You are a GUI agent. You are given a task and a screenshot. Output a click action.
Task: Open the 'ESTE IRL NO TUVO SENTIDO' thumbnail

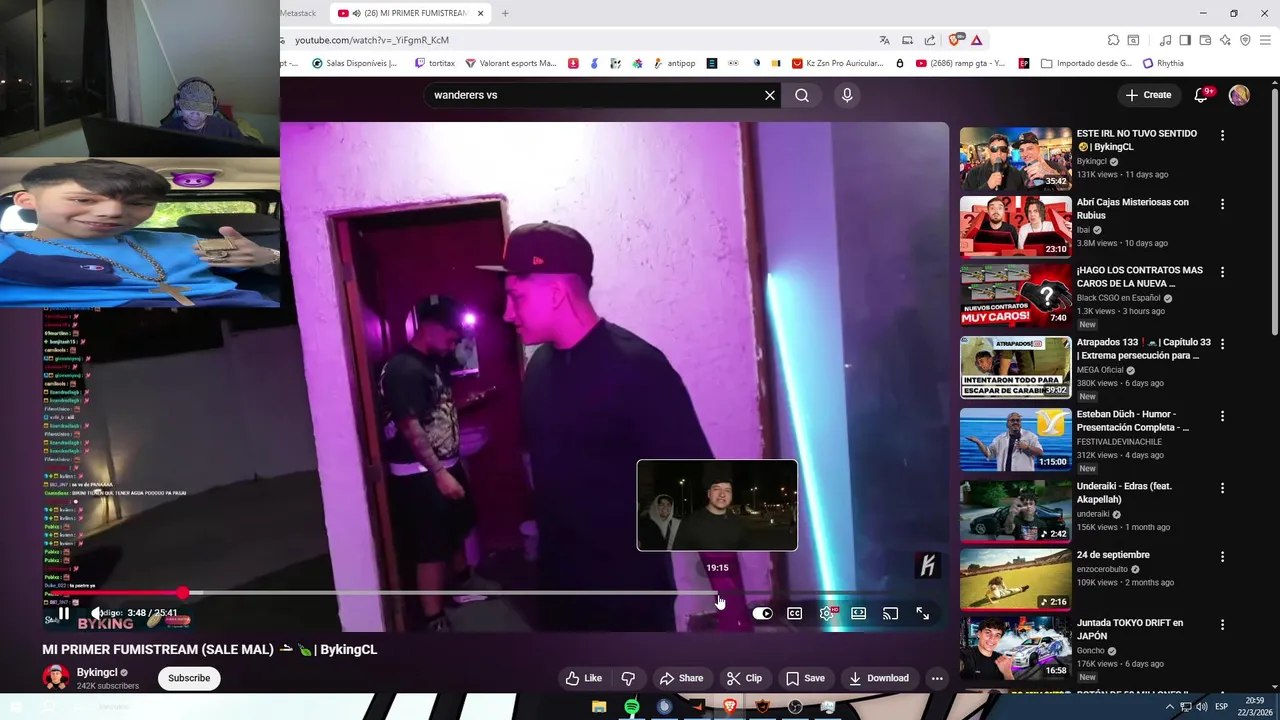coord(1015,158)
